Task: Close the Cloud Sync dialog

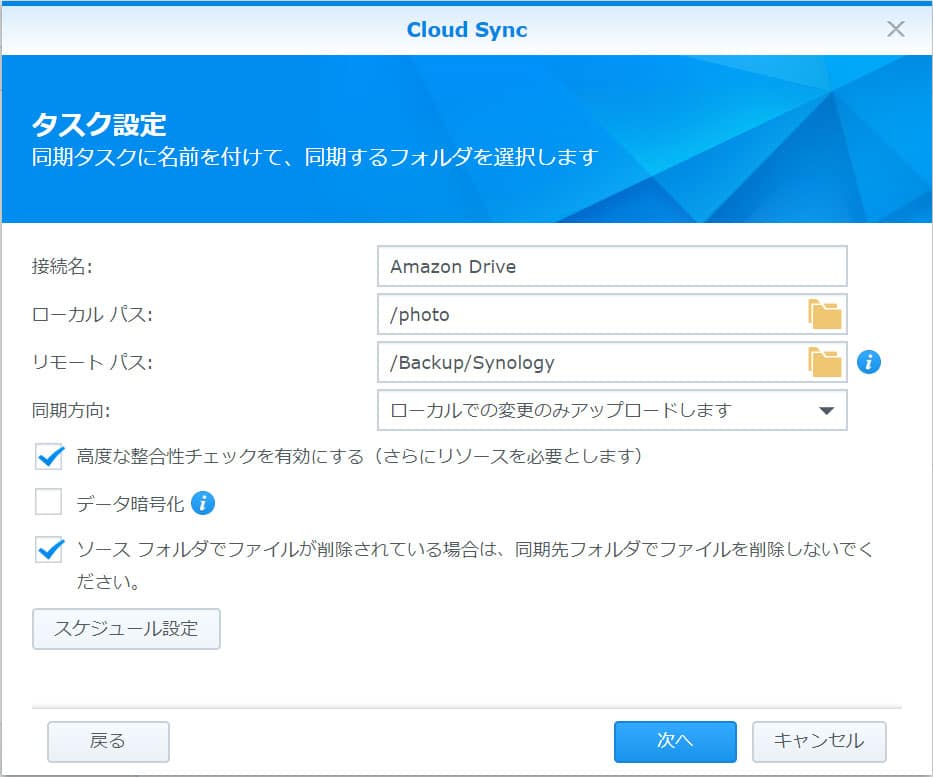Action: click(896, 29)
